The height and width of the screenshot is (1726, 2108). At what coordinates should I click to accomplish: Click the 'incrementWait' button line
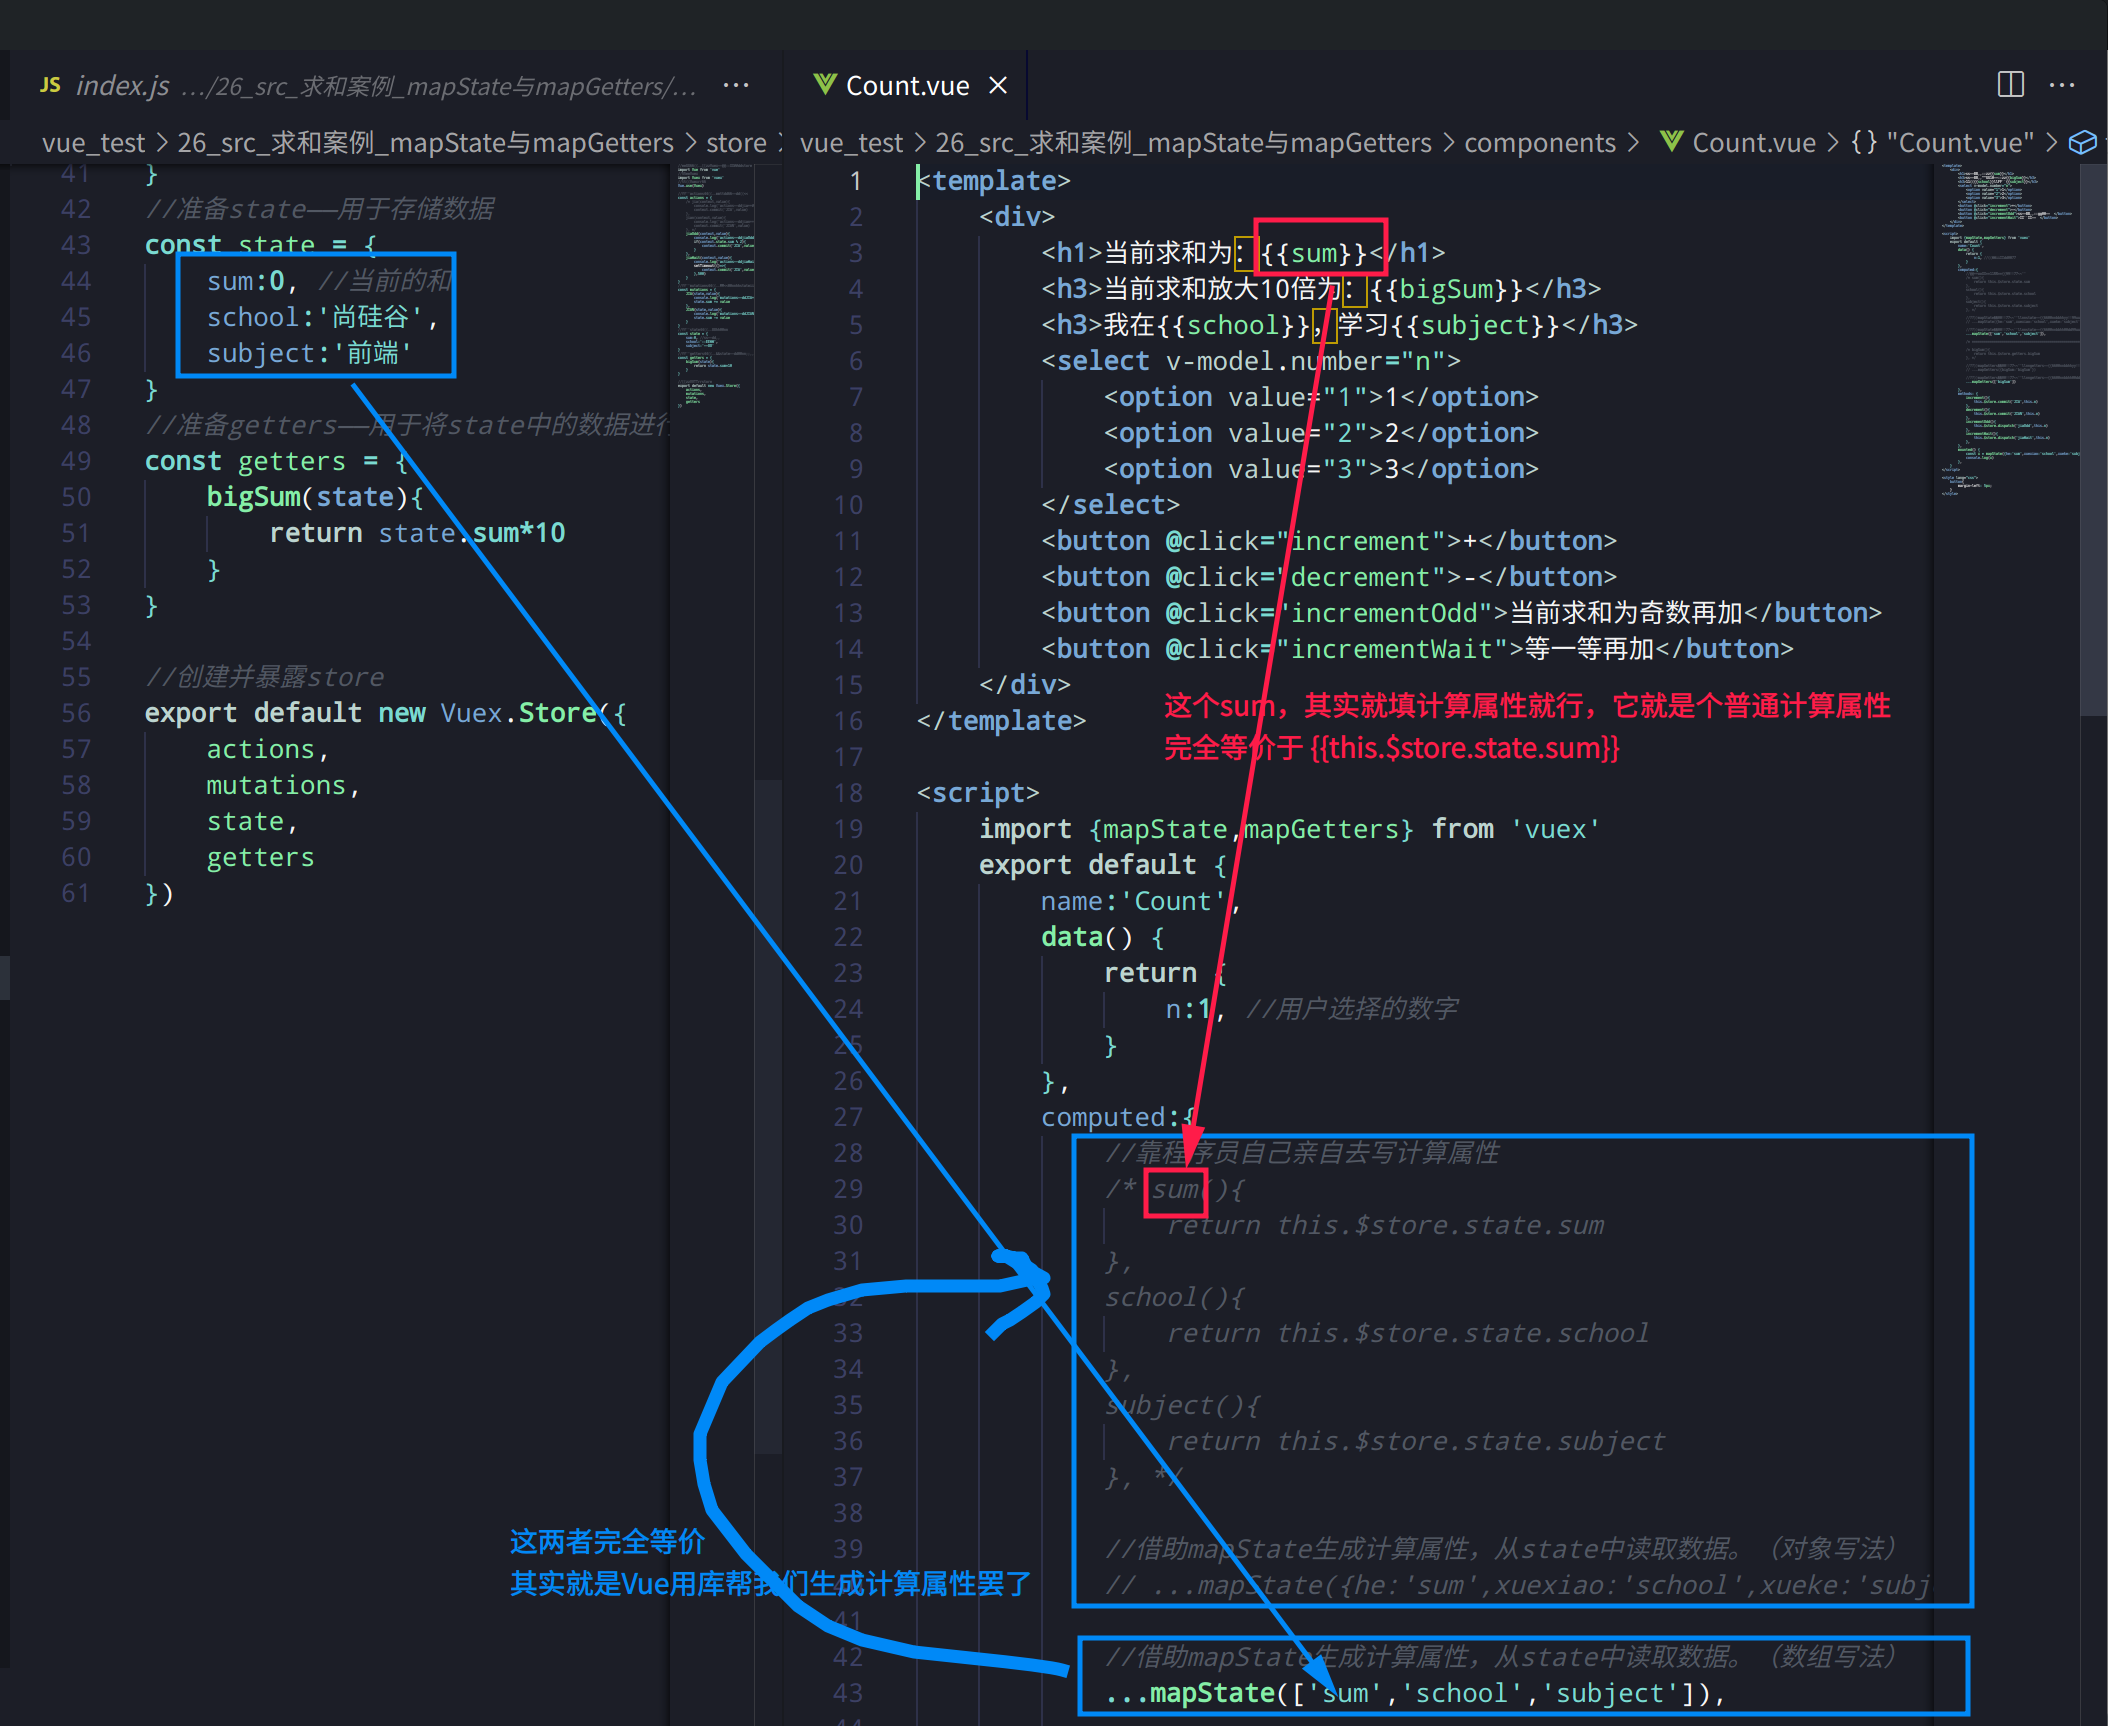[x=1418, y=649]
